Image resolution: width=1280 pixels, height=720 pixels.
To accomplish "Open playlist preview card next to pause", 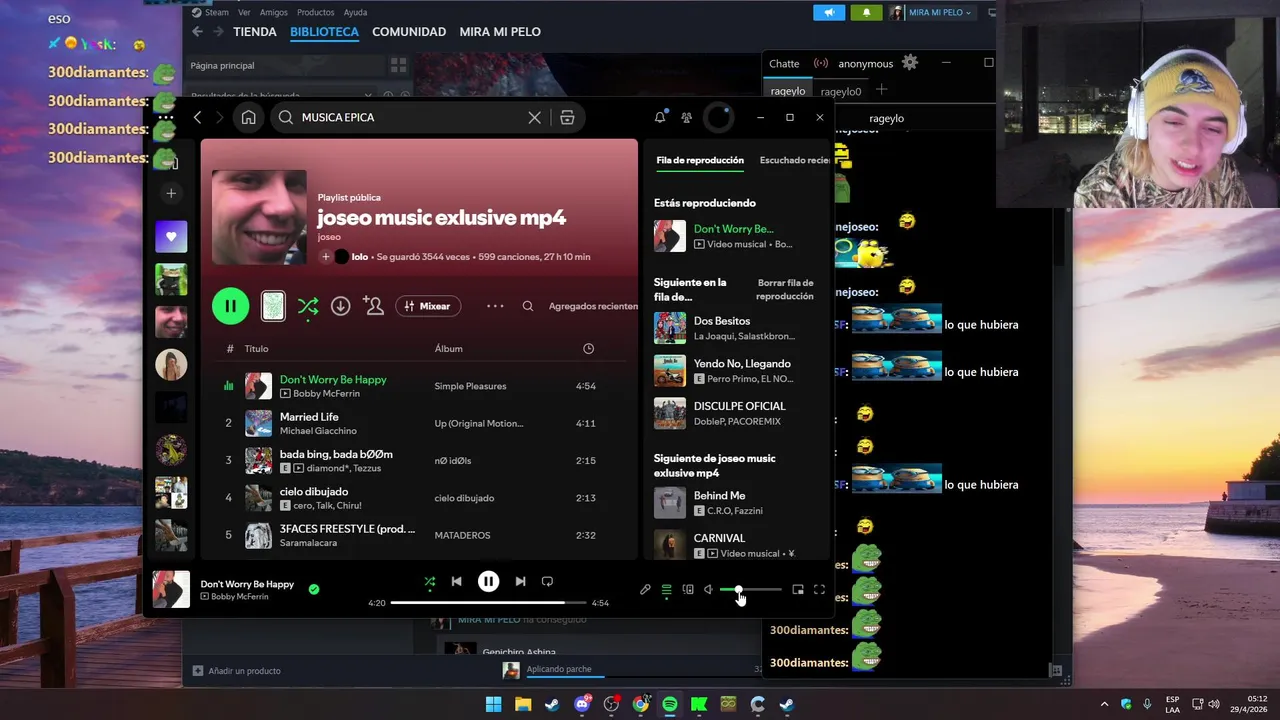I will pyautogui.click(x=273, y=306).
